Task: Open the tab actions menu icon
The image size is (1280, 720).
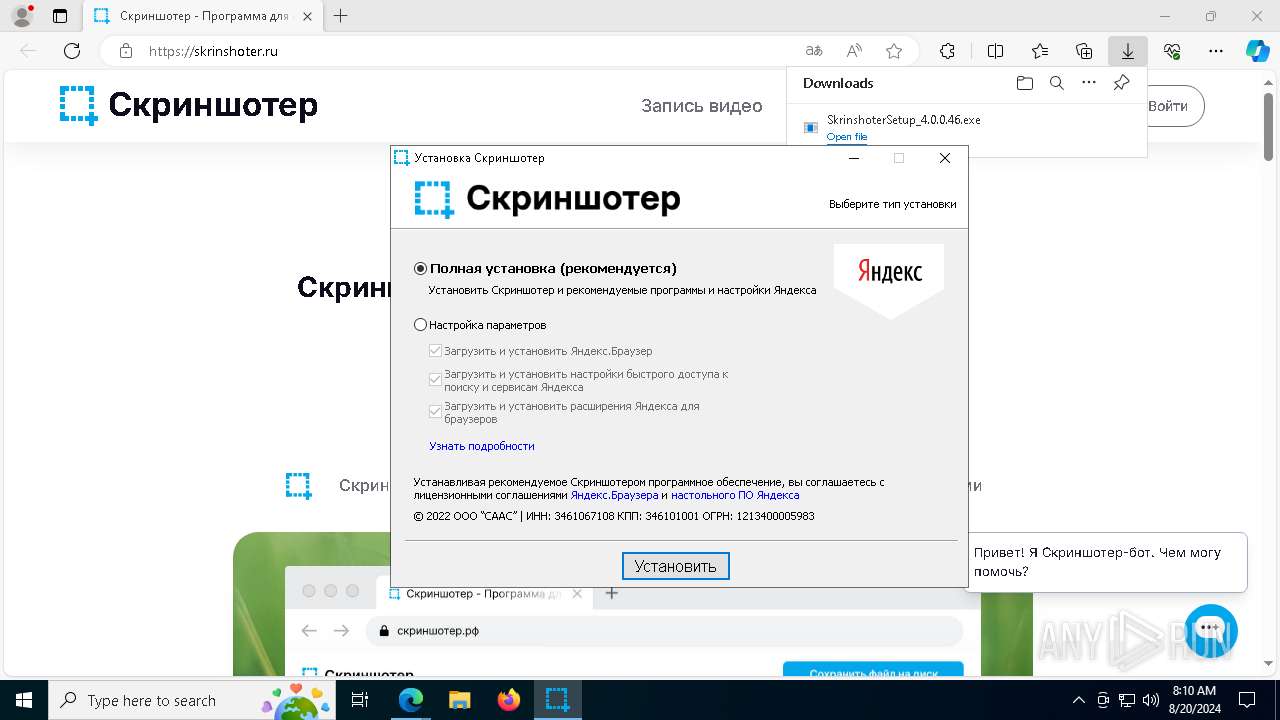Action: pyautogui.click(x=60, y=16)
